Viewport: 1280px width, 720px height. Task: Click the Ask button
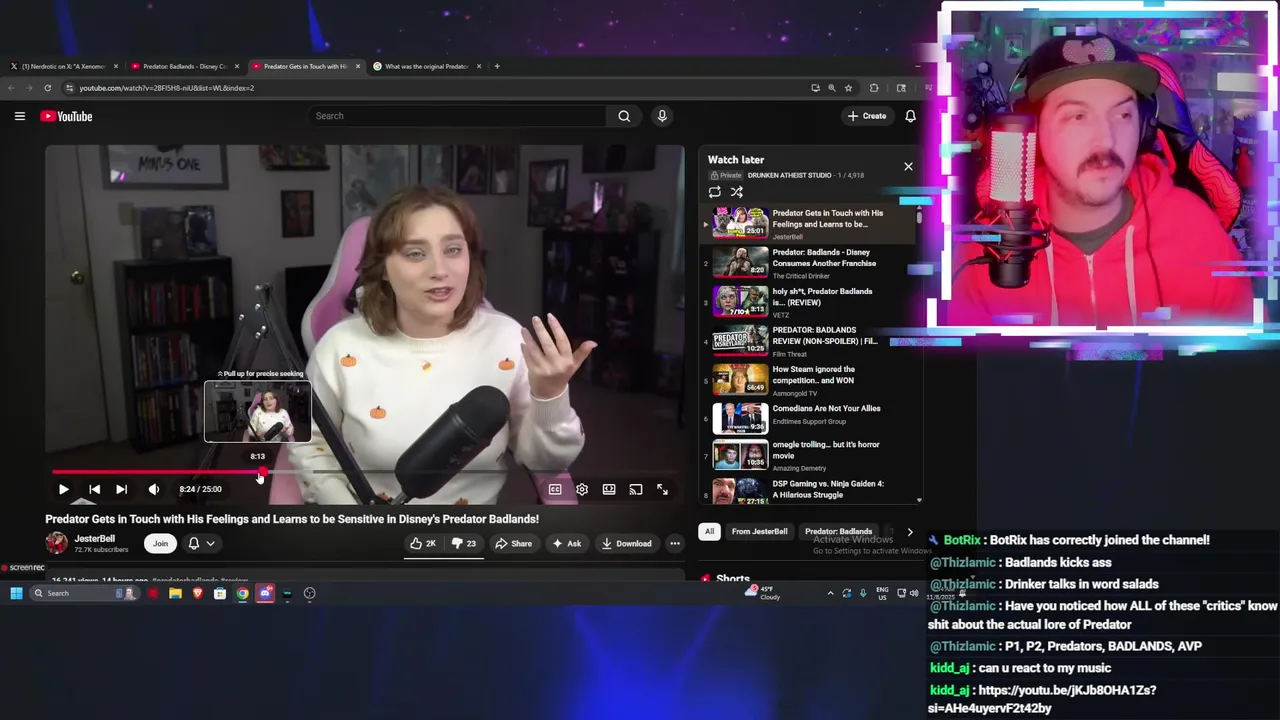pyautogui.click(x=567, y=543)
